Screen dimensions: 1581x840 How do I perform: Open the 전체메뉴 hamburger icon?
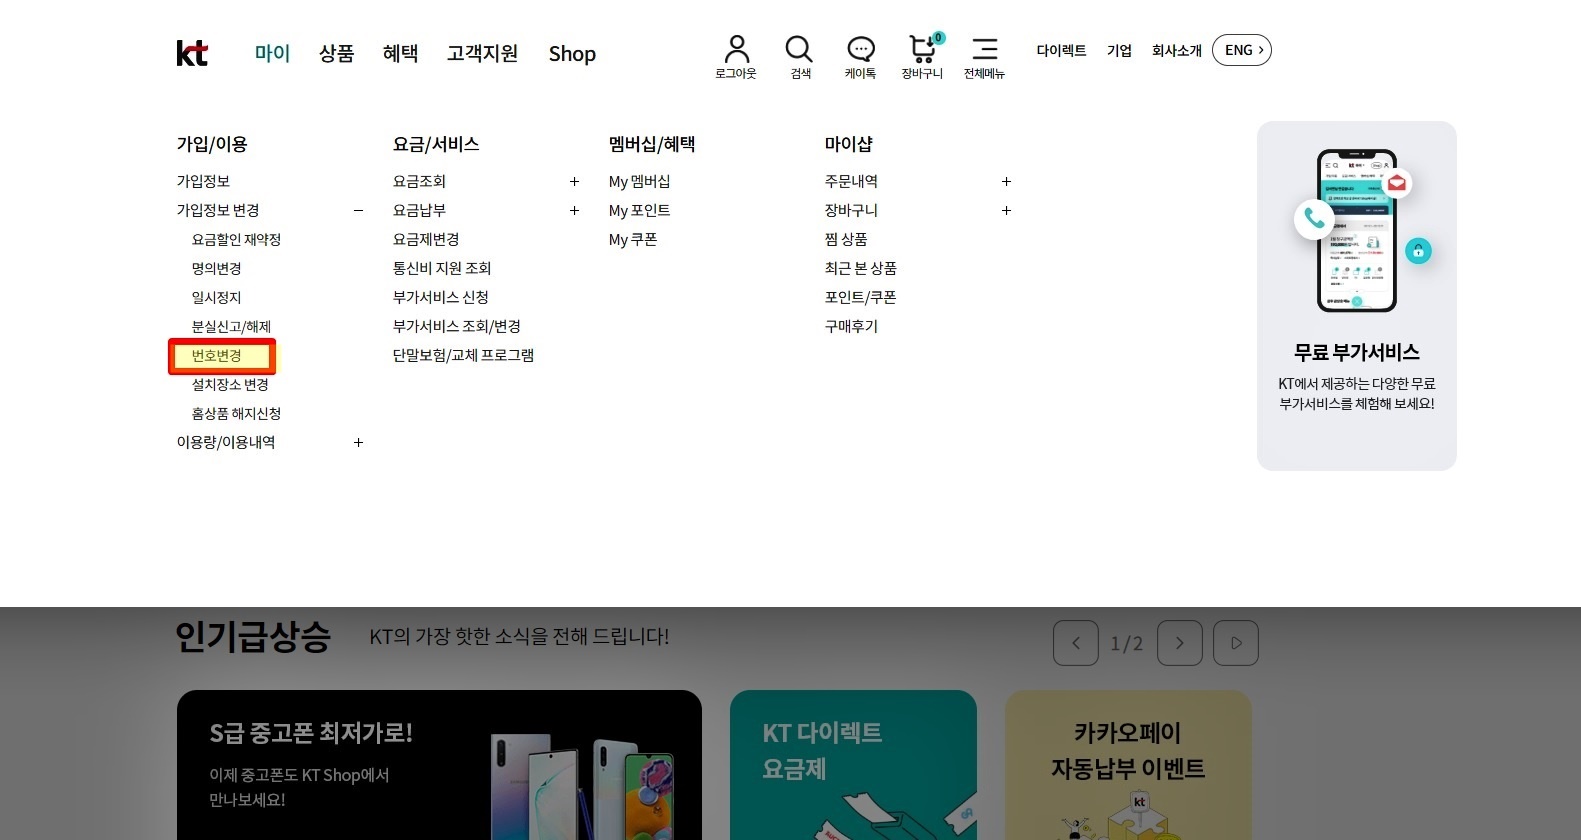point(984,57)
